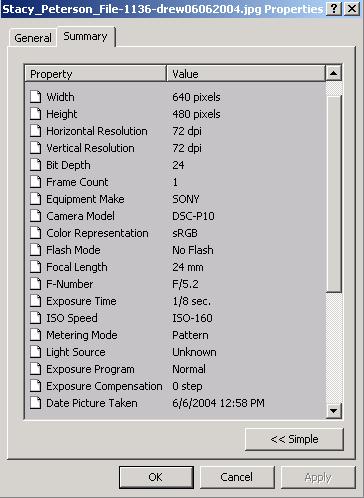Click the page icon beside Height
Screen dimensions: 364x498
coord(36,114)
